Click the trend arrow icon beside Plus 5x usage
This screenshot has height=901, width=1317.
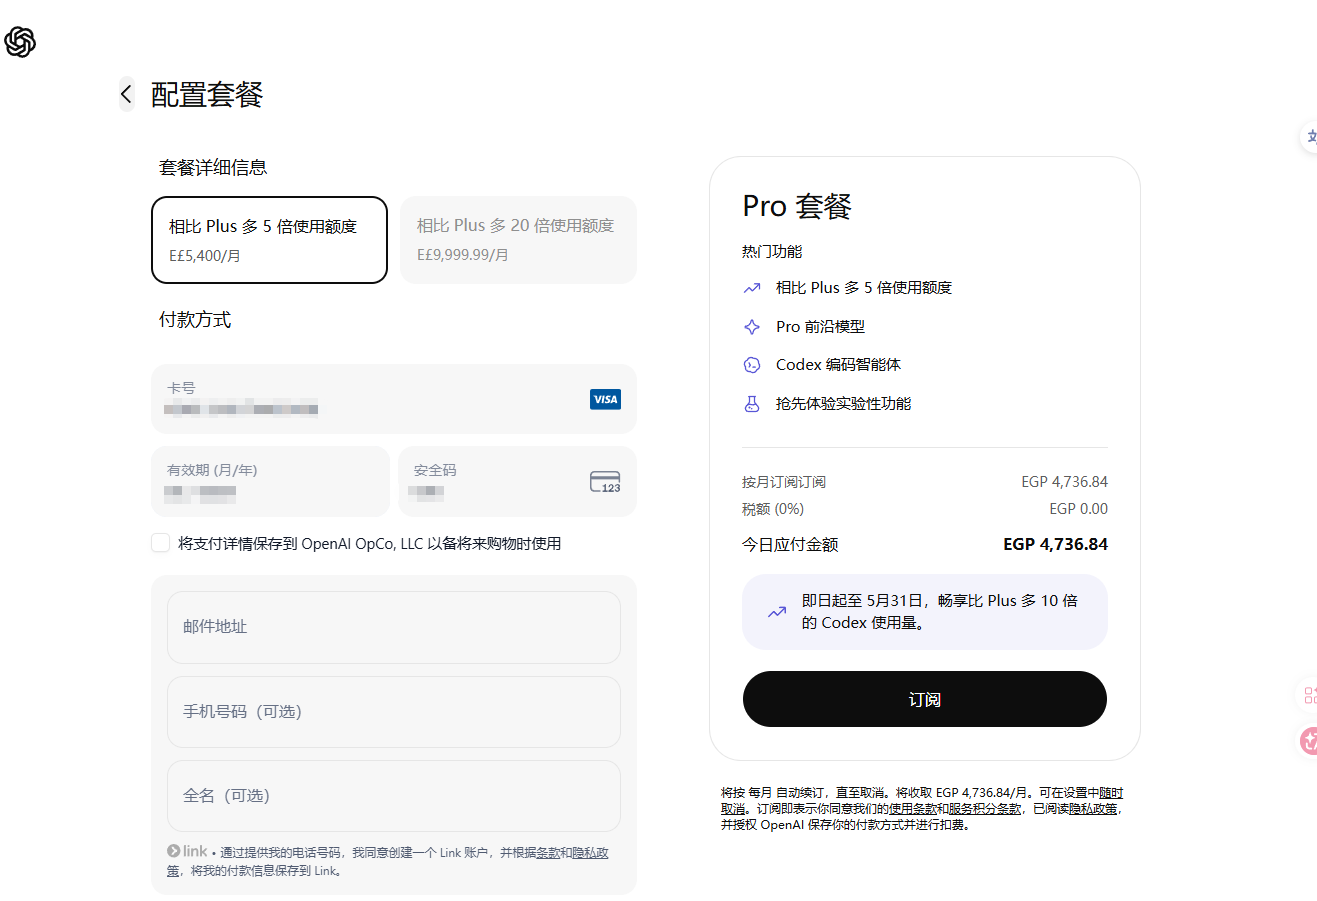(752, 288)
